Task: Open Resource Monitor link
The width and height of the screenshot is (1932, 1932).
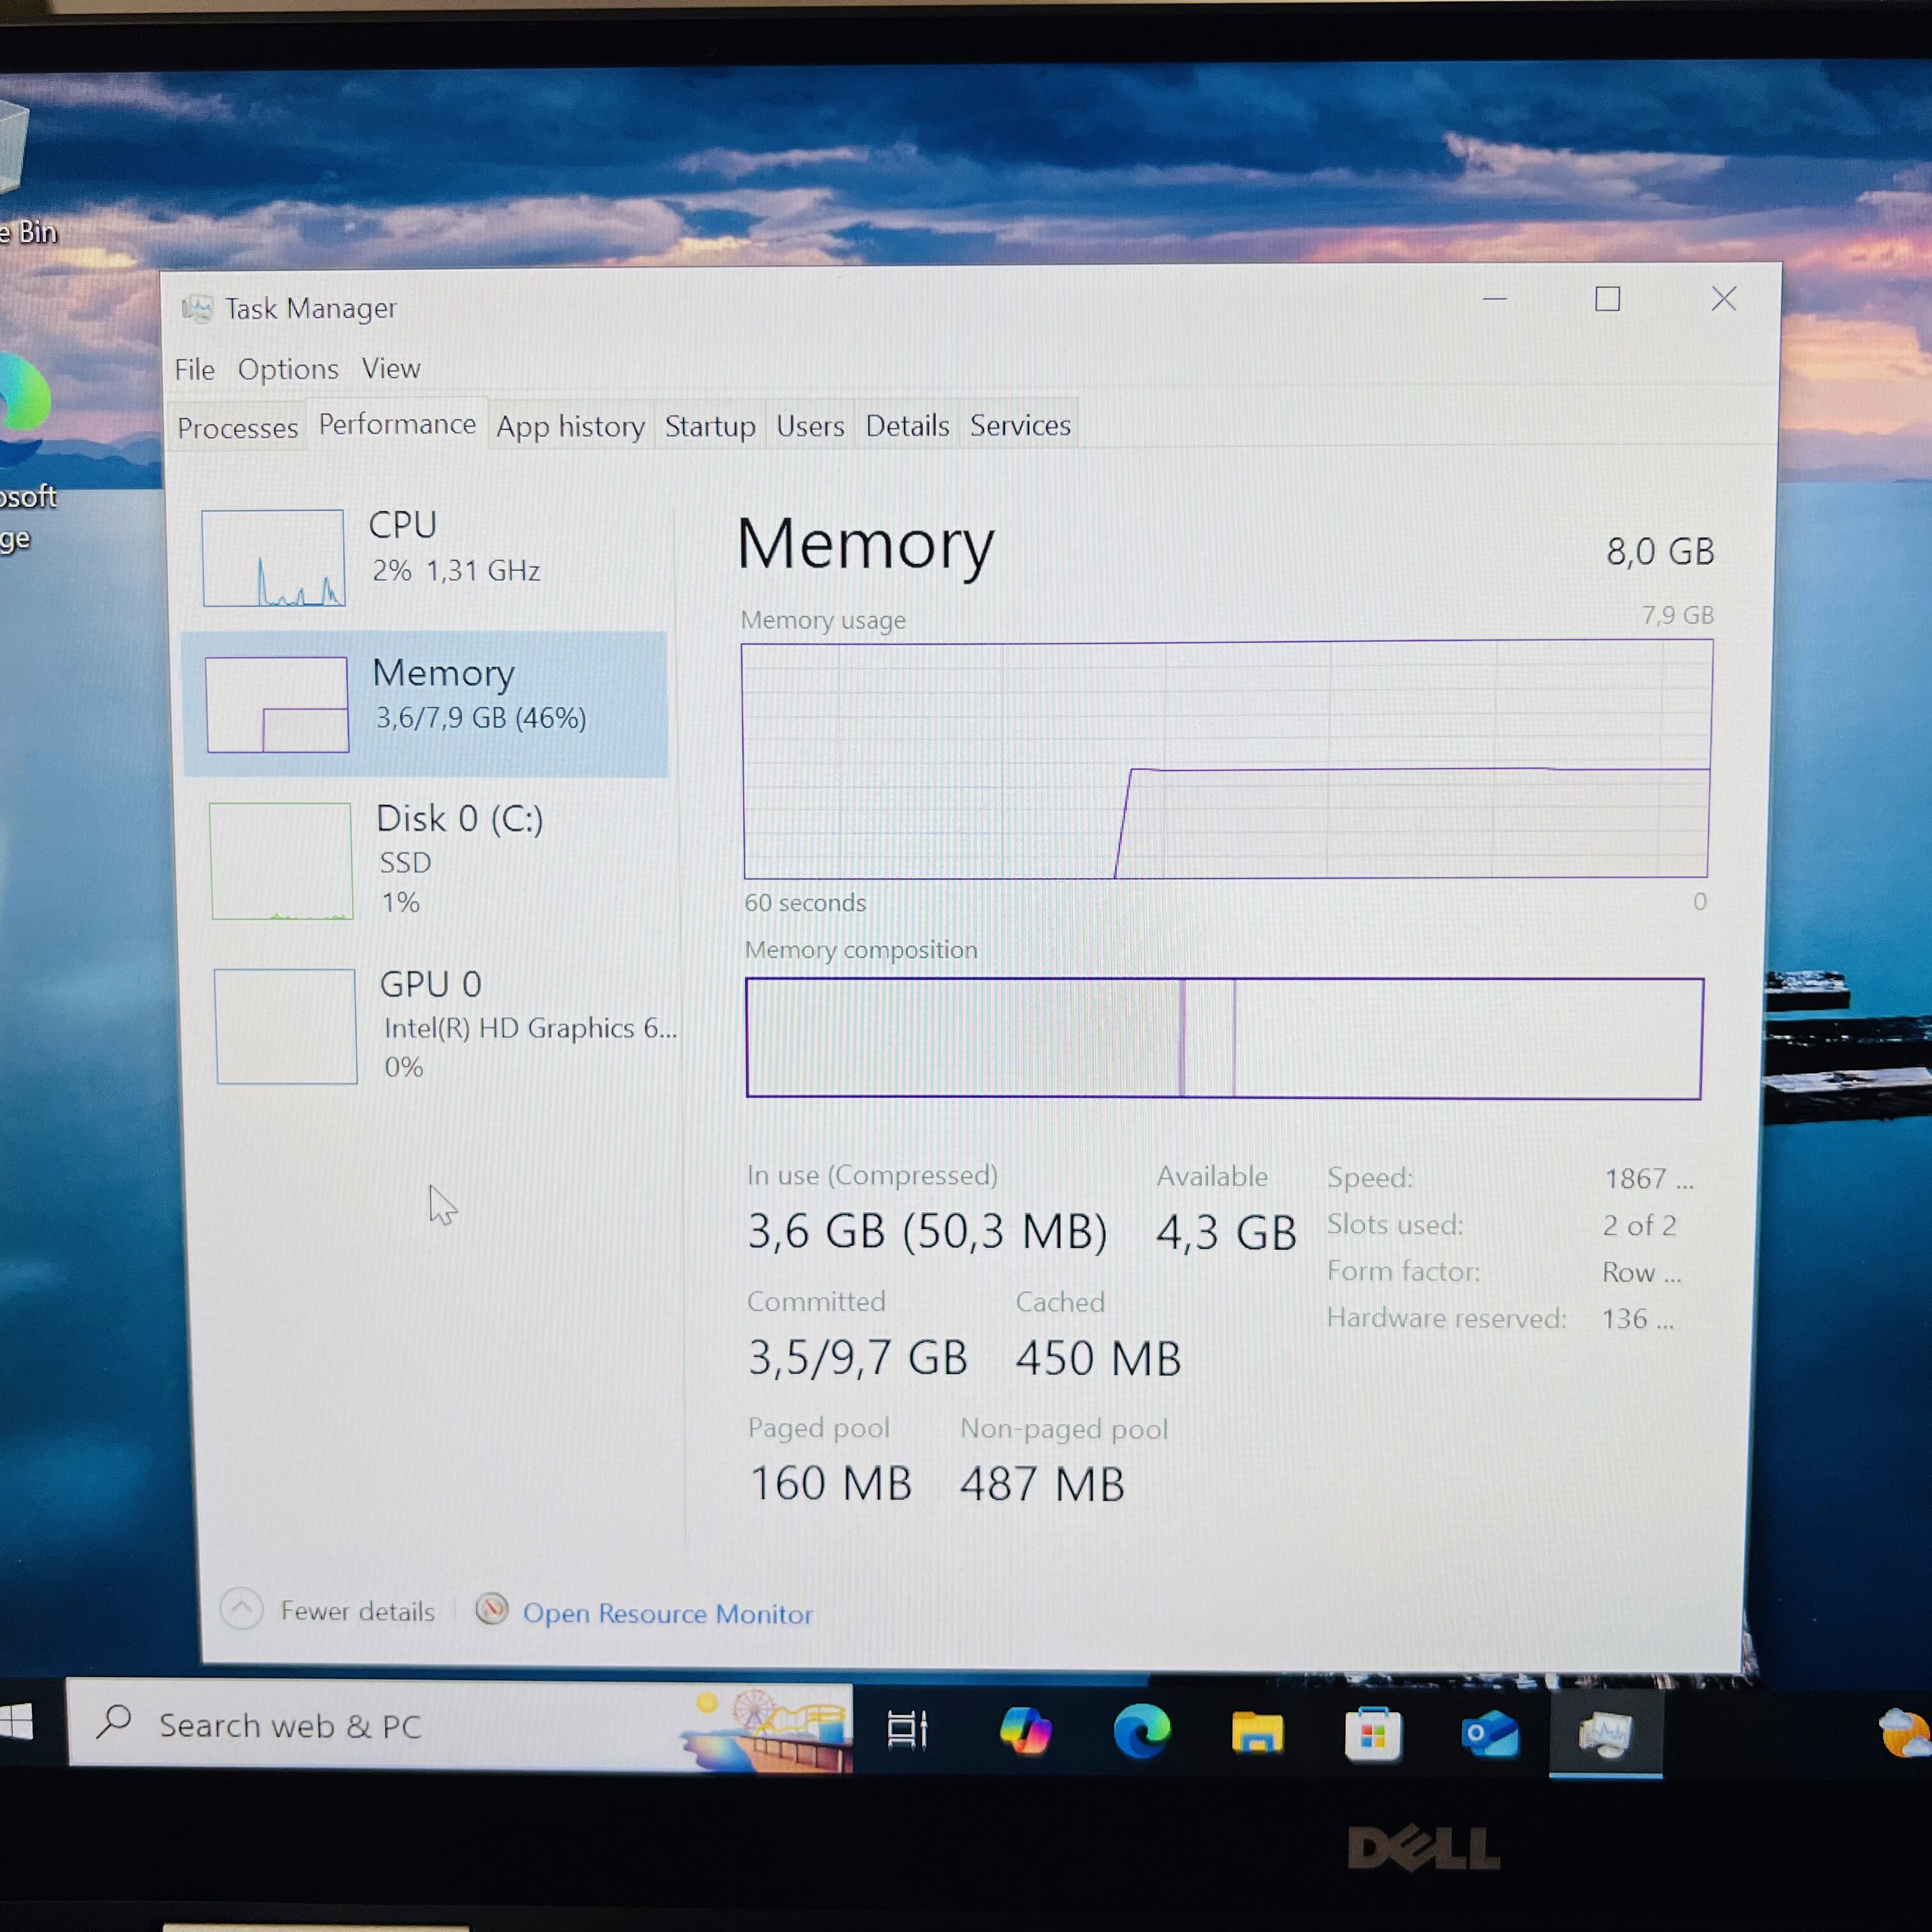Action: [x=667, y=1614]
